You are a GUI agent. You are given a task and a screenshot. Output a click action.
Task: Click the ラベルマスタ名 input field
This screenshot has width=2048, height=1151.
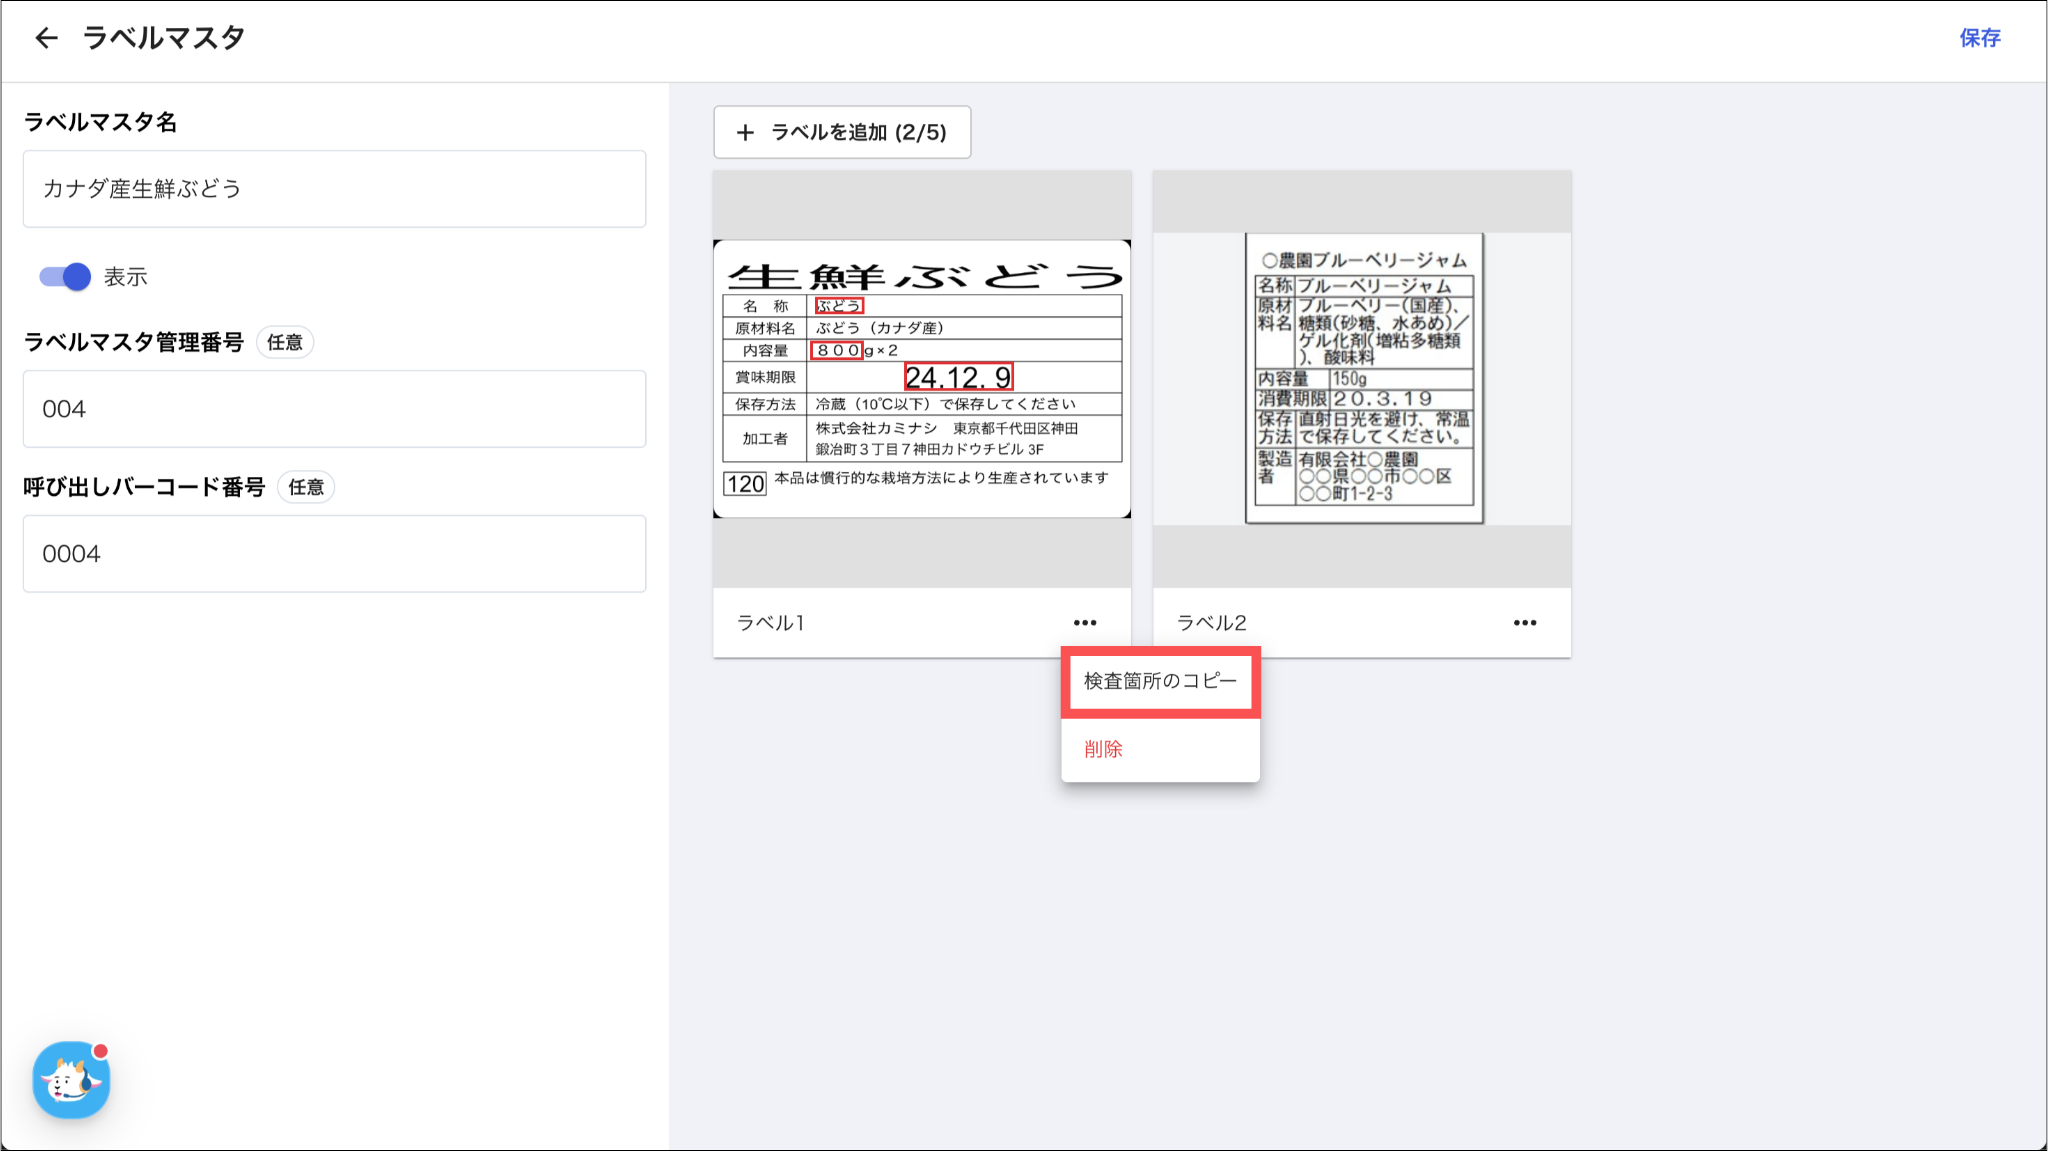click(x=334, y=189)
